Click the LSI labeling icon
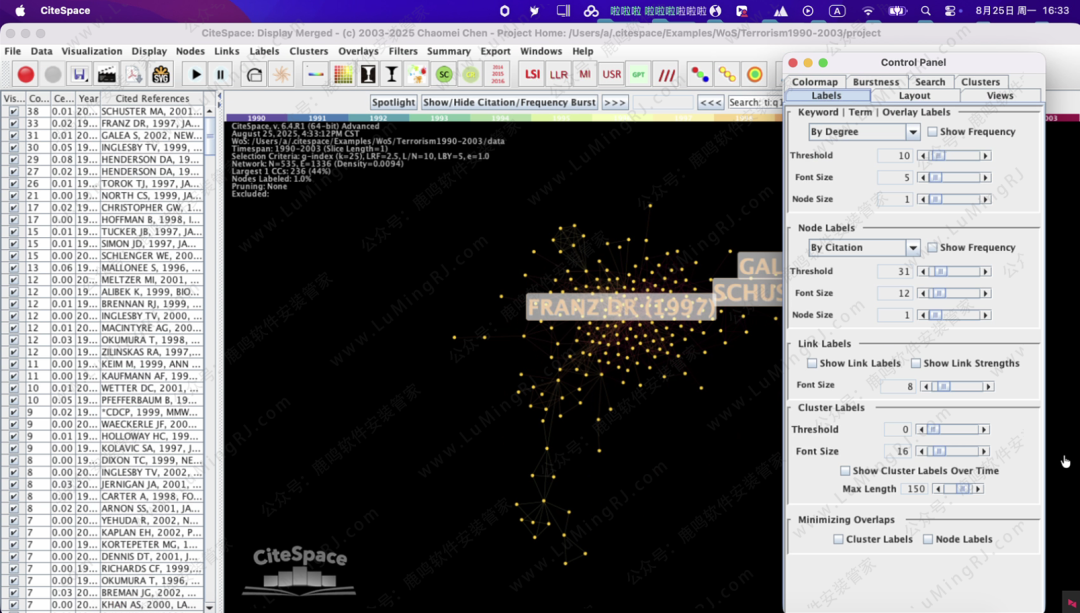 pos(532,75)
